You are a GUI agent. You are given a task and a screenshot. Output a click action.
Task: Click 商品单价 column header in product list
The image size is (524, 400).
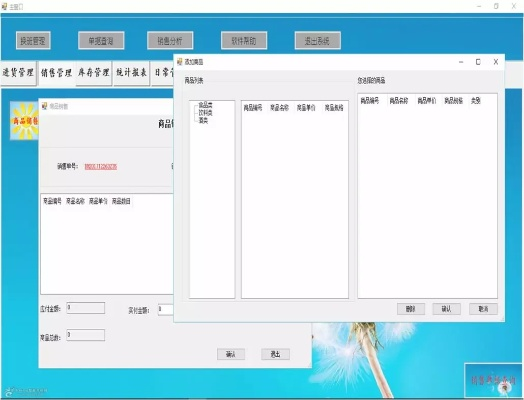coord(306,108)
